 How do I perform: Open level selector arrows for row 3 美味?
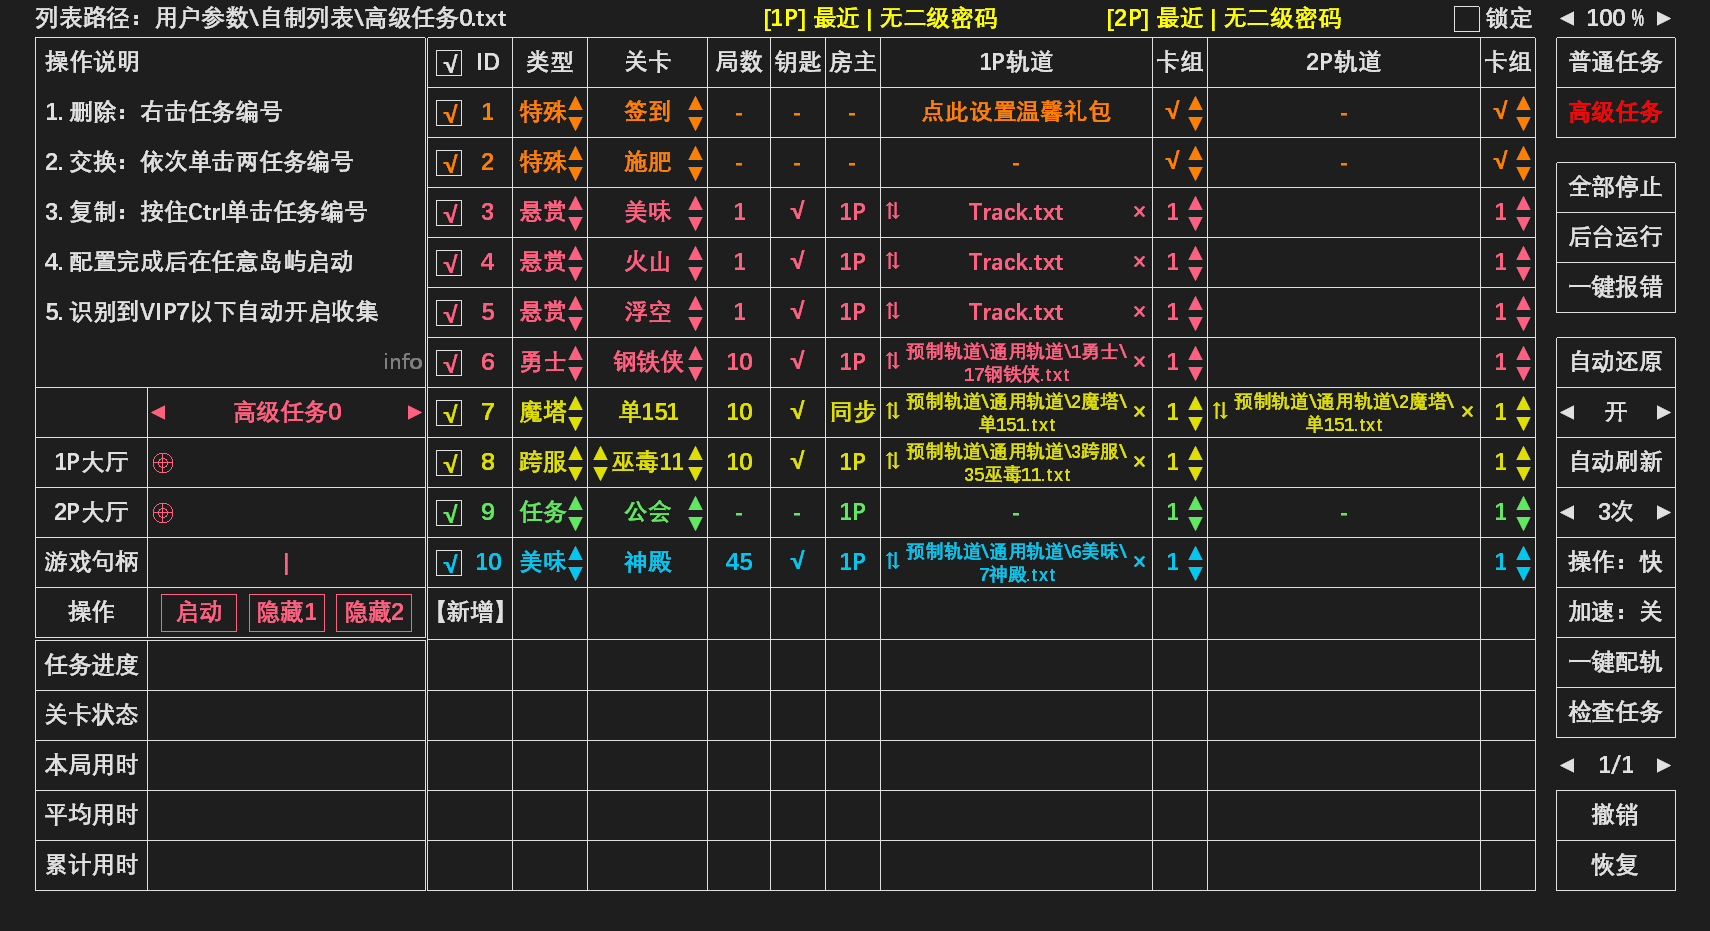coord(695,212)
